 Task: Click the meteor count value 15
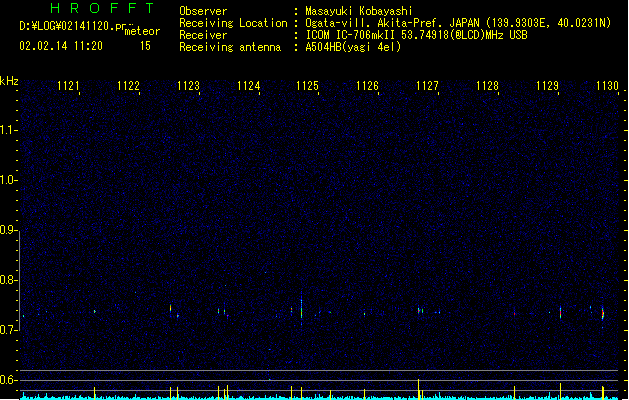pyautogui.click(x=145, y=46)
